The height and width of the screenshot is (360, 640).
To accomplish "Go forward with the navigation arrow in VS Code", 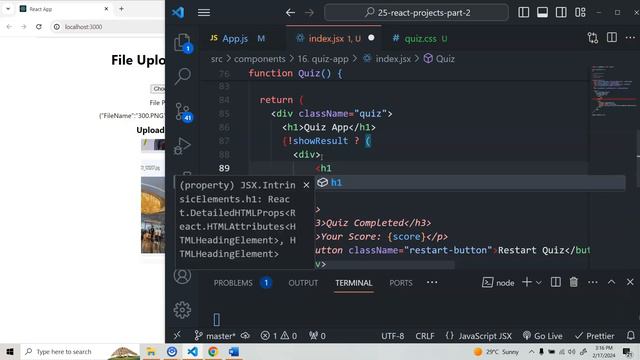I will coord(309,13).
